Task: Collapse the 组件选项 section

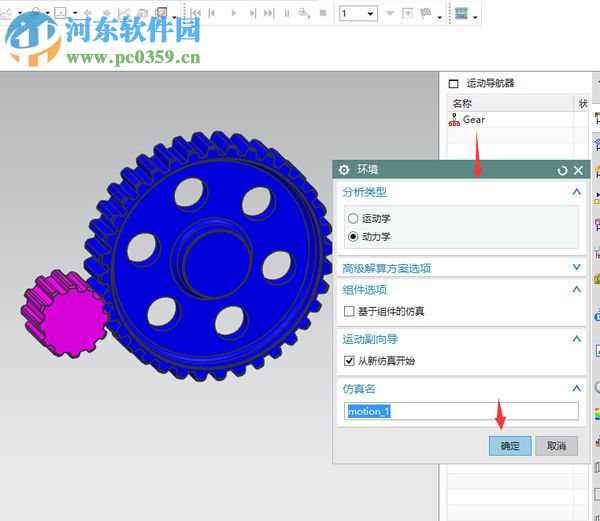Action: (577, 290)
